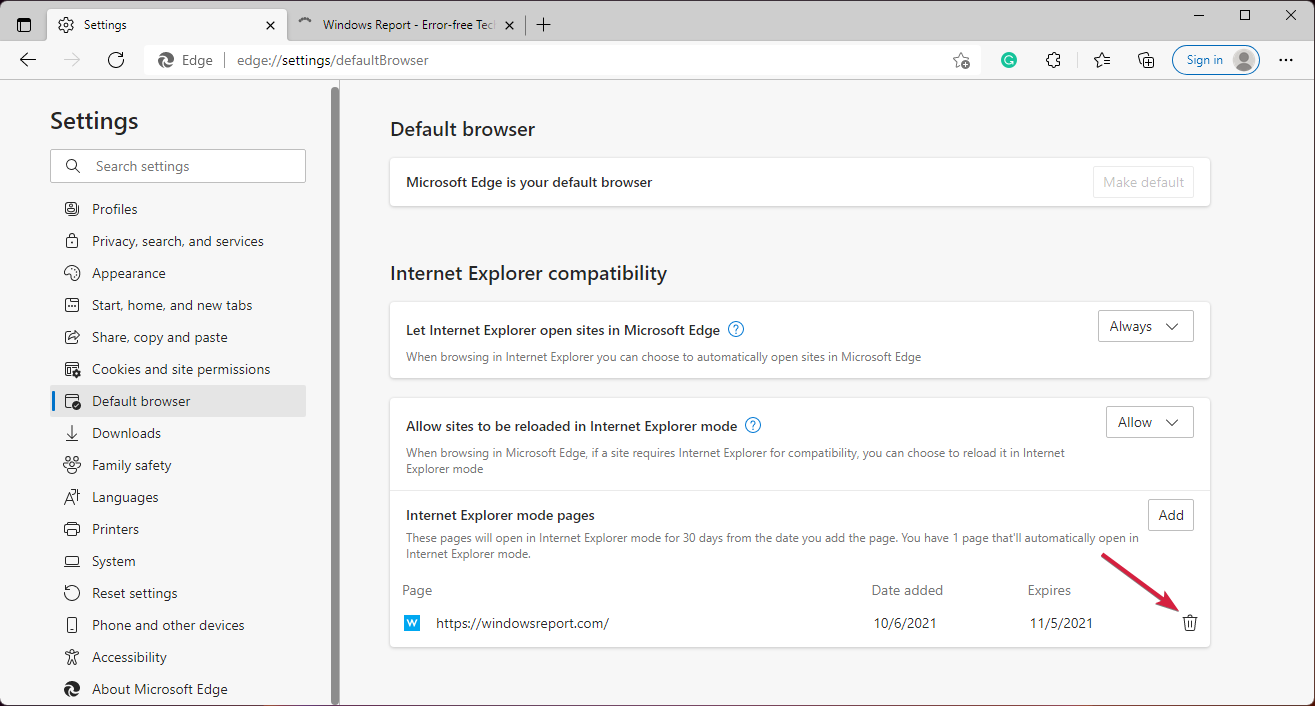Open the Allow dropdown for Internet Explorer mode
Viewport: 1315px width, 706px height.
click(x=1149, y=421)
